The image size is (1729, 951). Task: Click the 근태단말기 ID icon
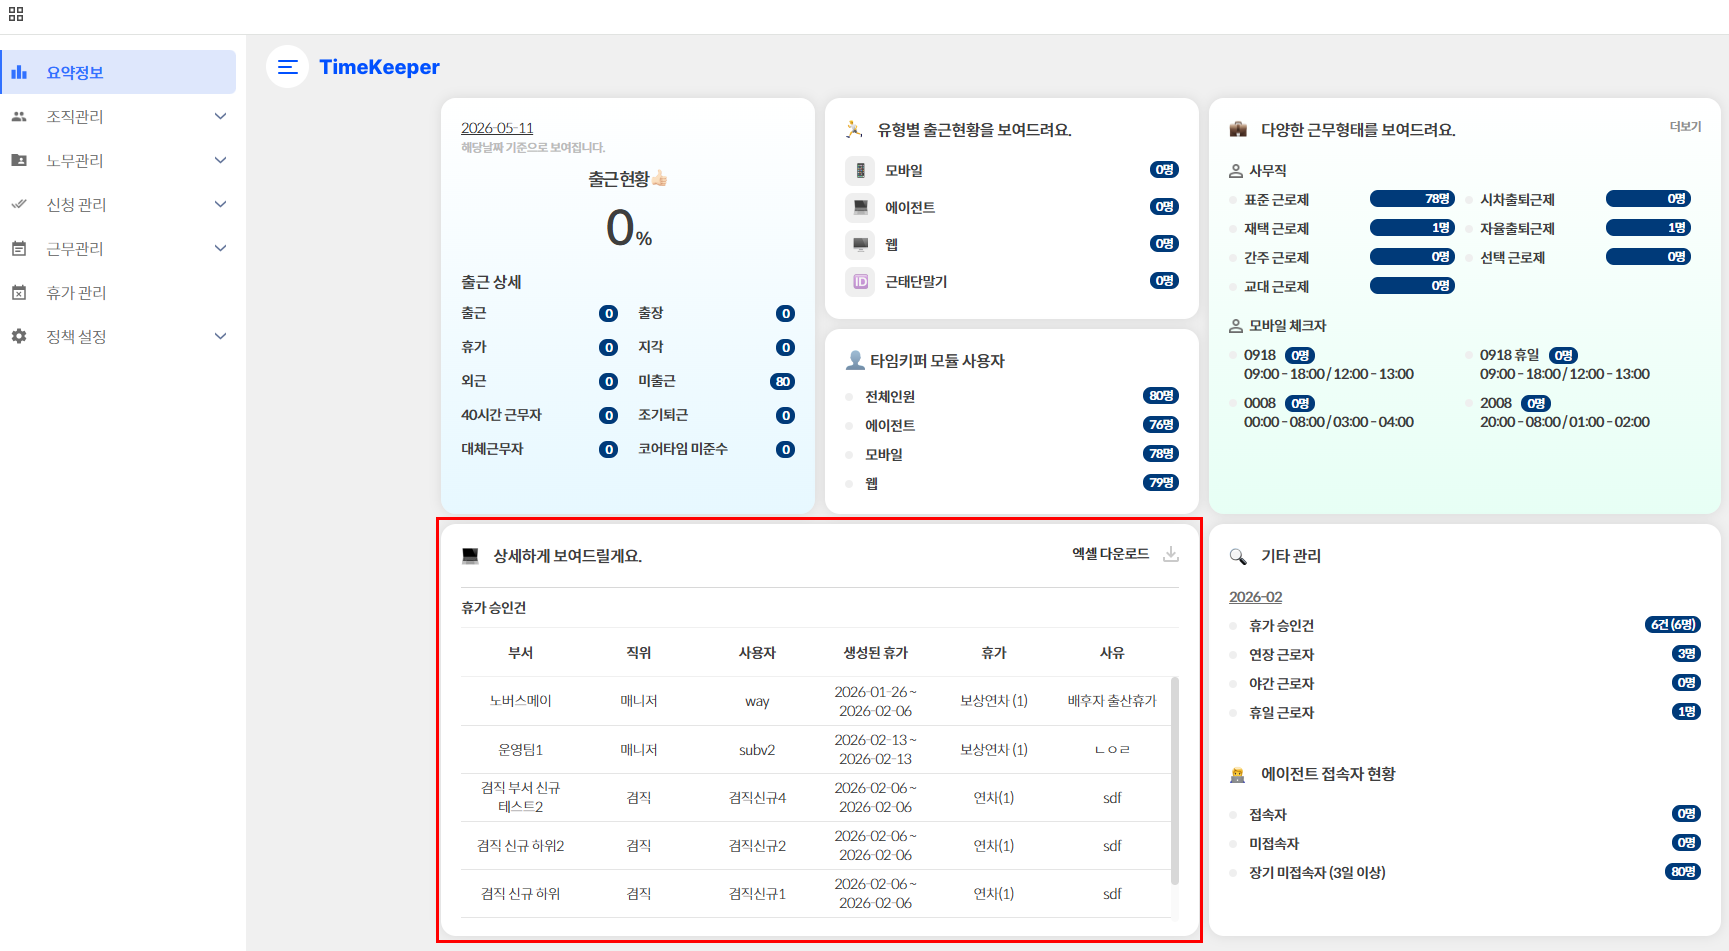(x=860, y=282)
